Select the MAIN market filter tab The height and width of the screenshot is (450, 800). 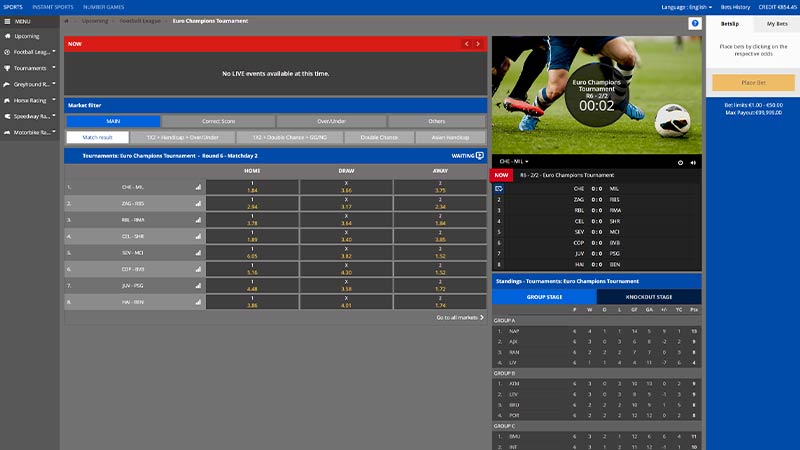pos(113,121)
